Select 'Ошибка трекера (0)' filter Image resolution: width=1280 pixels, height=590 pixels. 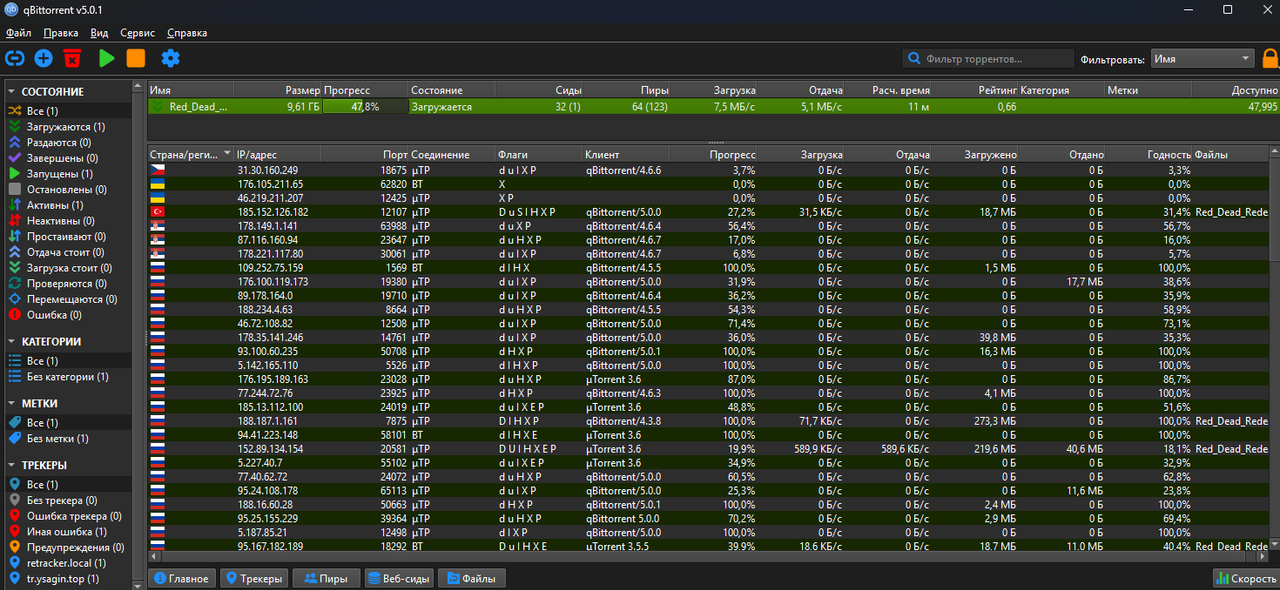68,516
